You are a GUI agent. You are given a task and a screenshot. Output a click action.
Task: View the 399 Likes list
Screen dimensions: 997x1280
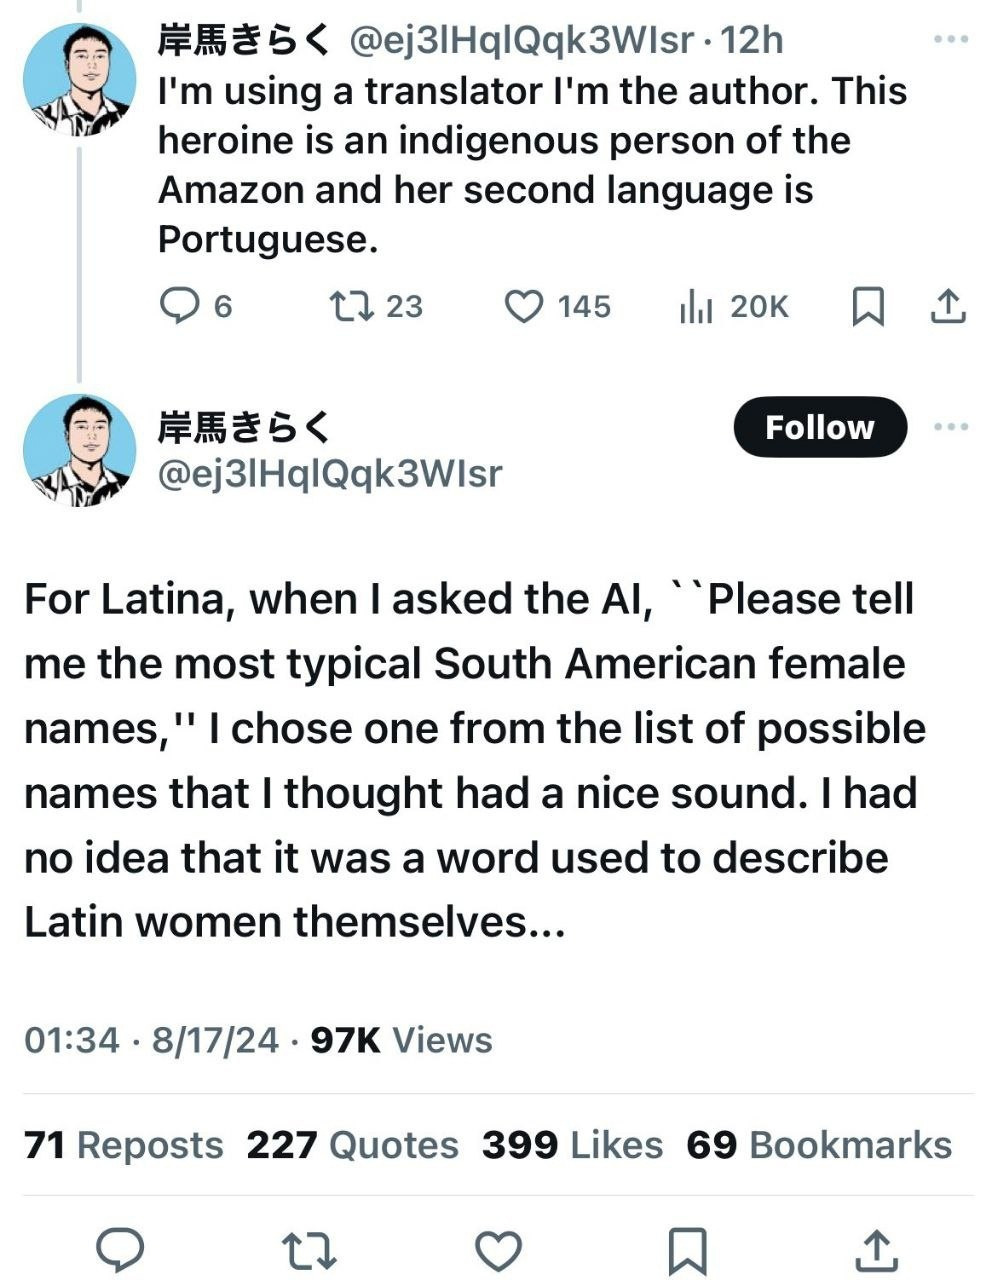[x=572, y=1145]
